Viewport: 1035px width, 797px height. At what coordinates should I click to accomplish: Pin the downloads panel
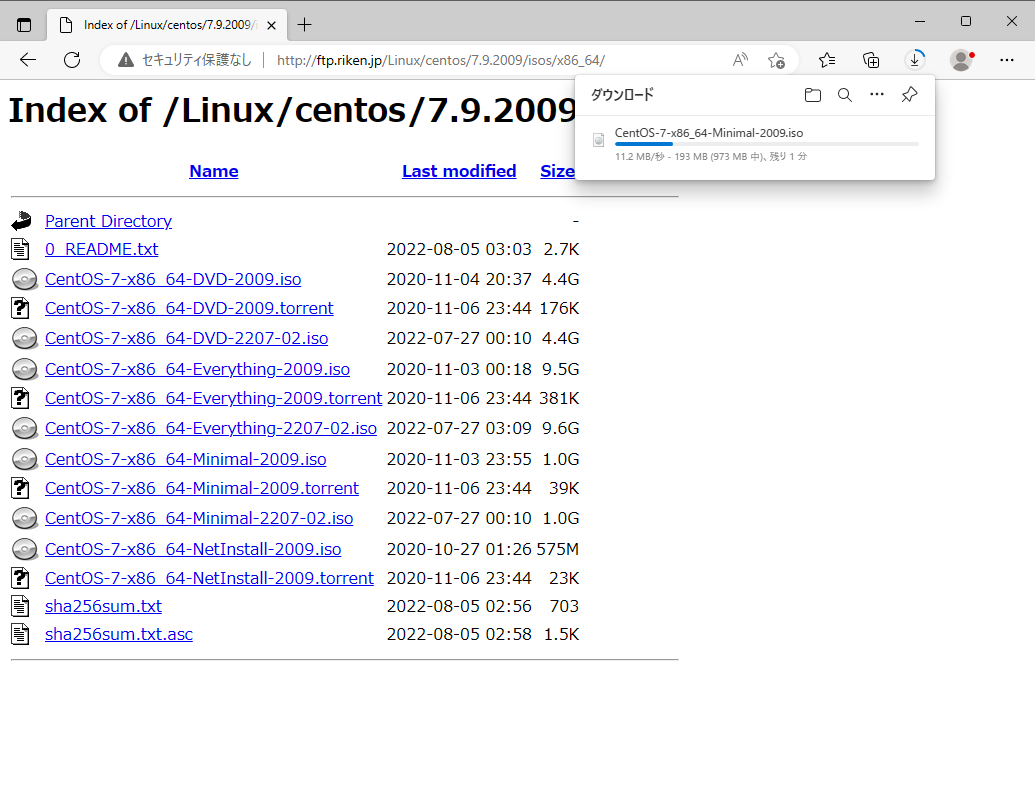[x=909, y=94]
